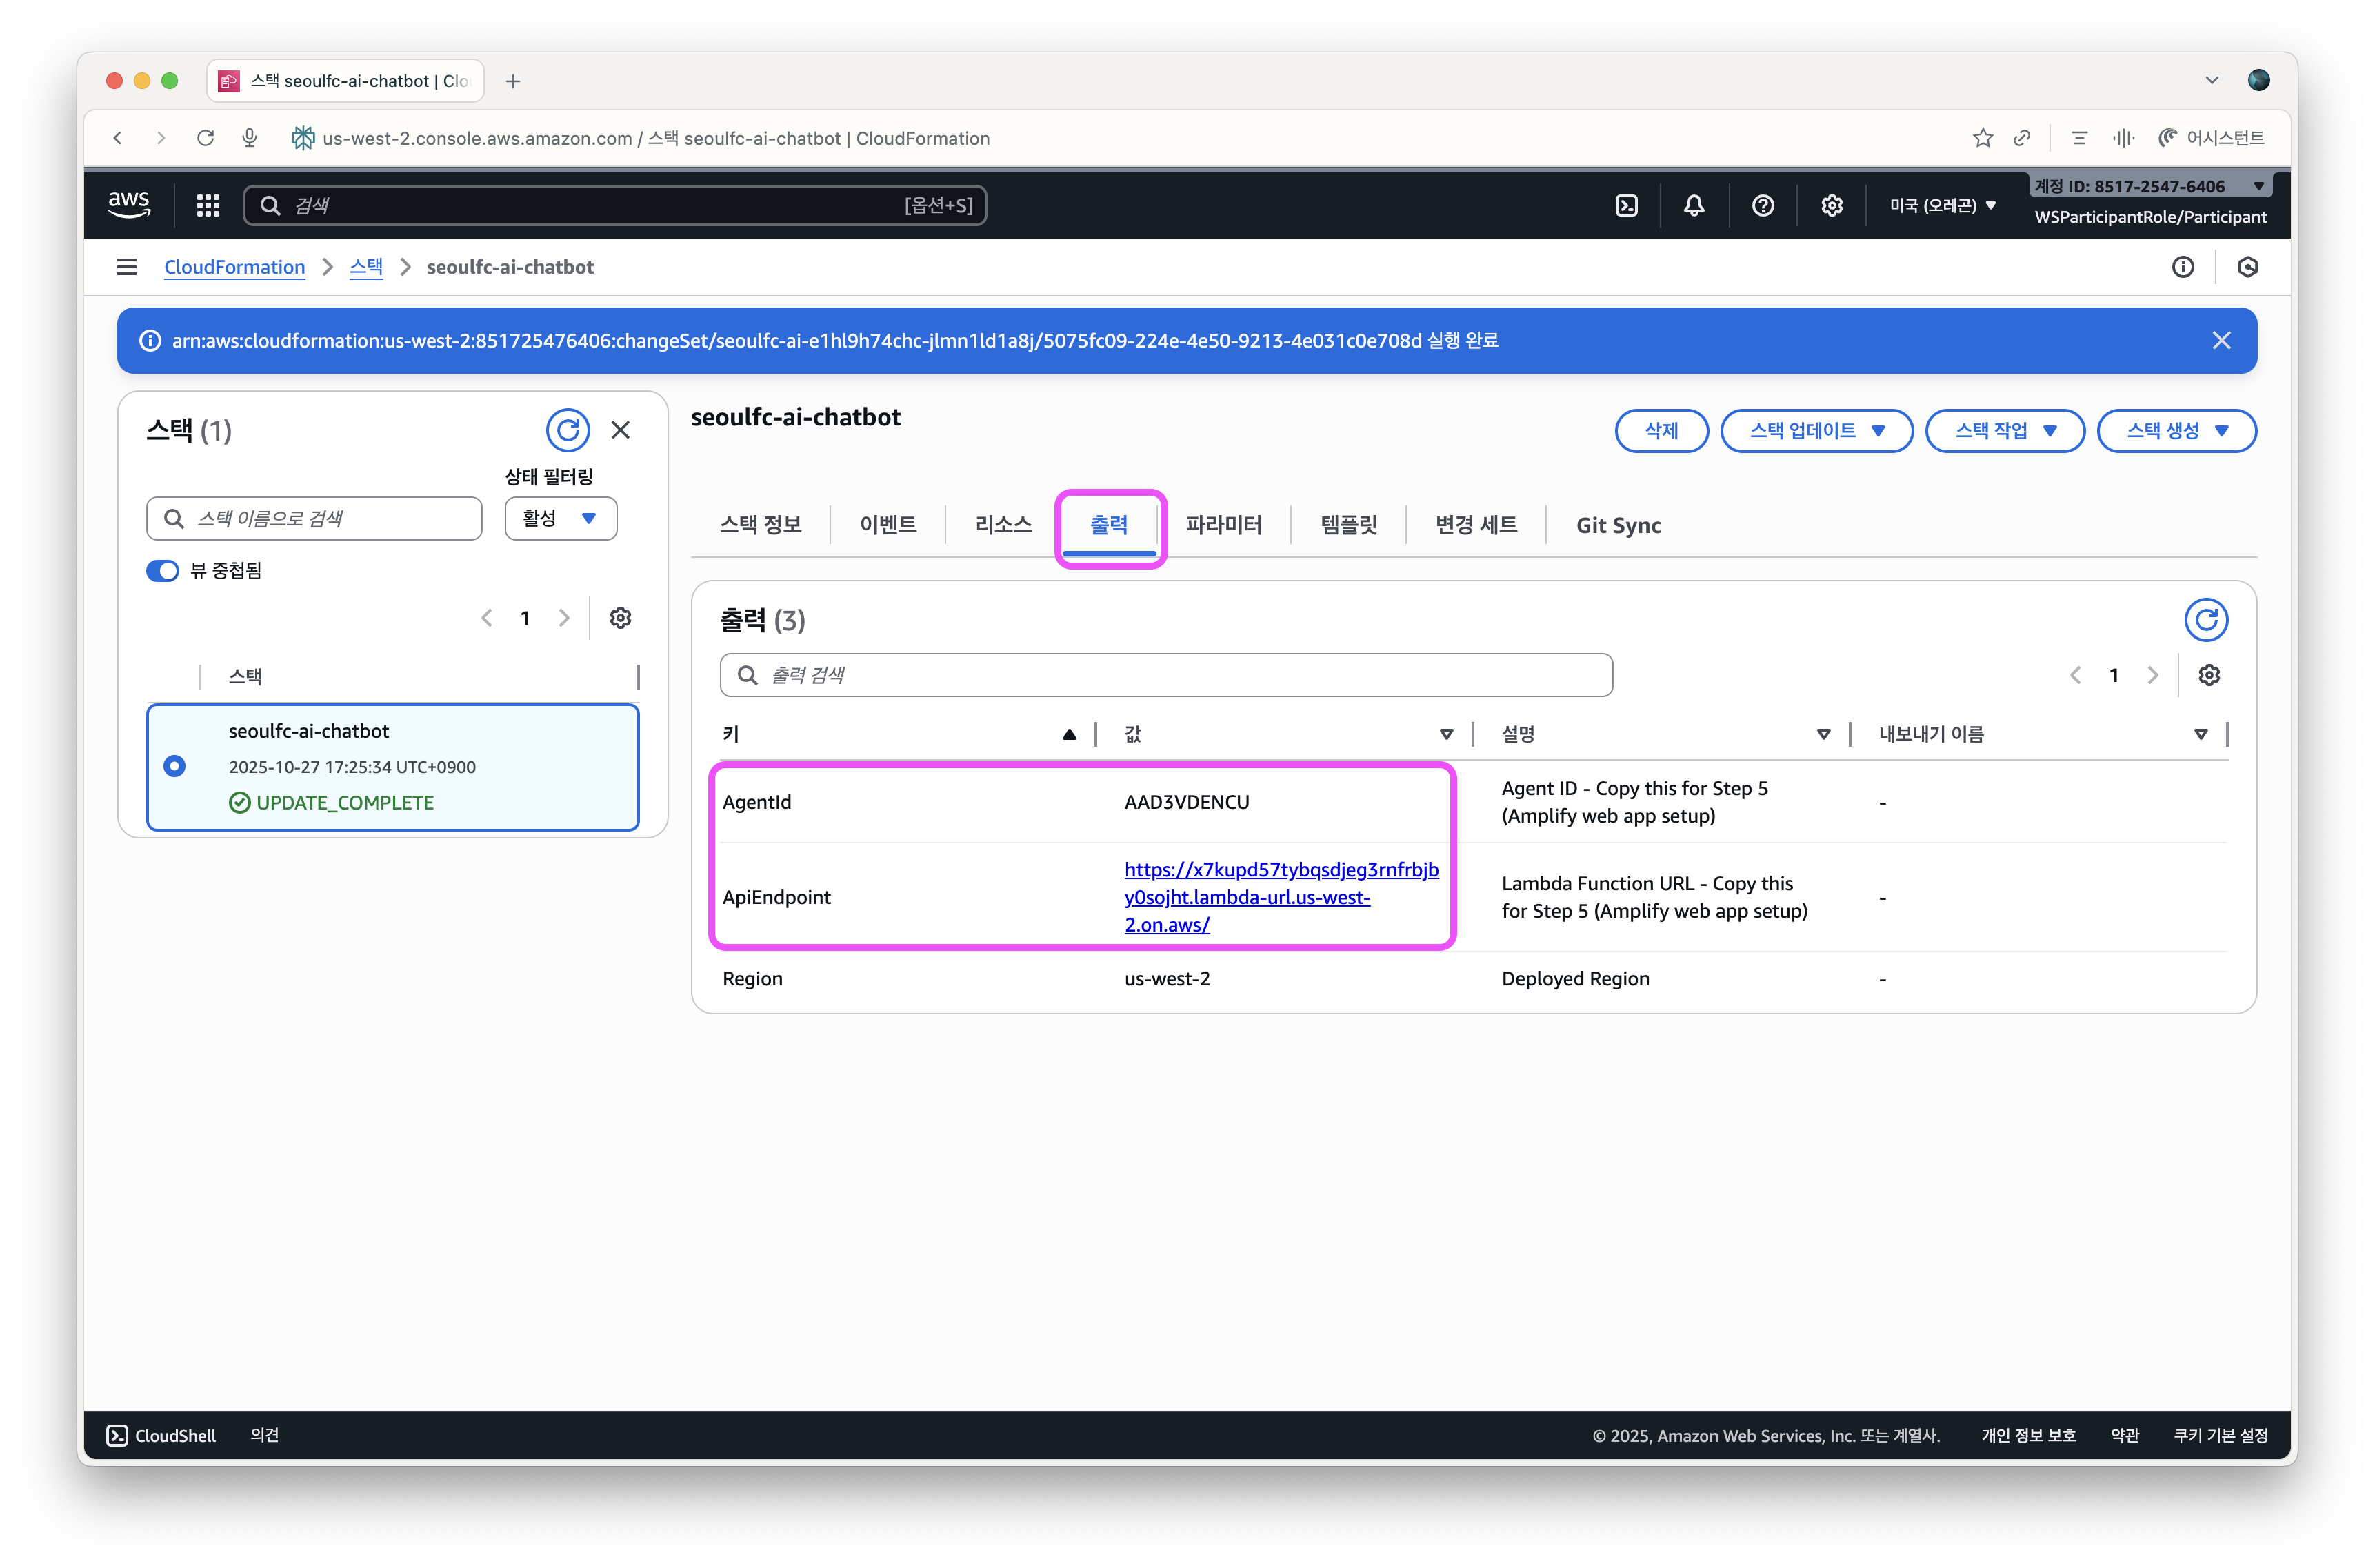Refresh the outputs table
This screenshot has width=2375, height=1568.
click(2206, 620)
